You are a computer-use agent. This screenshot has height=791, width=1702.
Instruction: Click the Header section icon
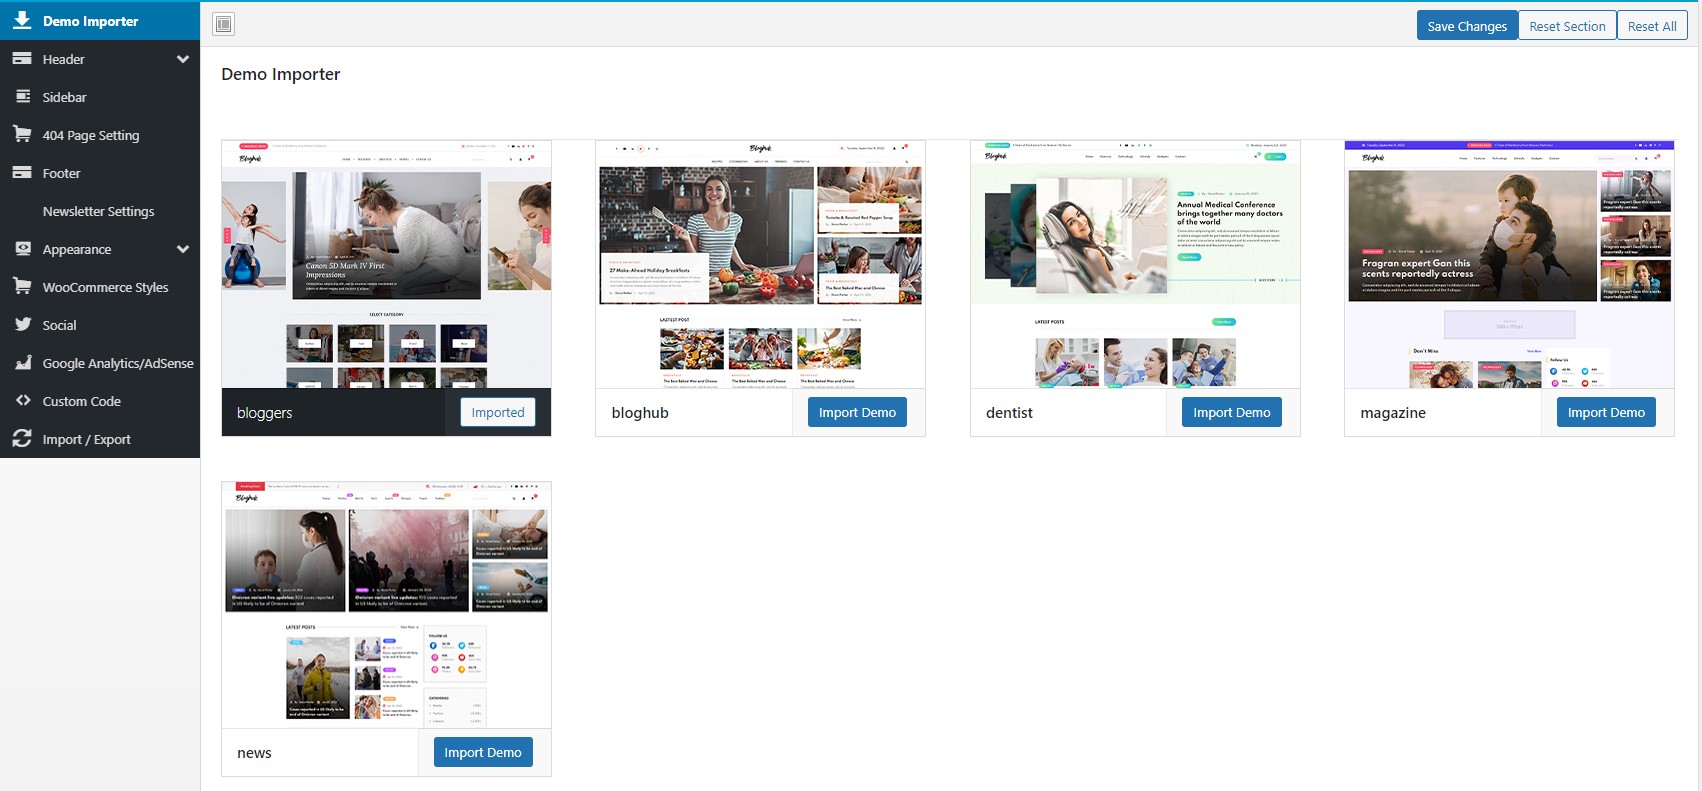(22, 59)
